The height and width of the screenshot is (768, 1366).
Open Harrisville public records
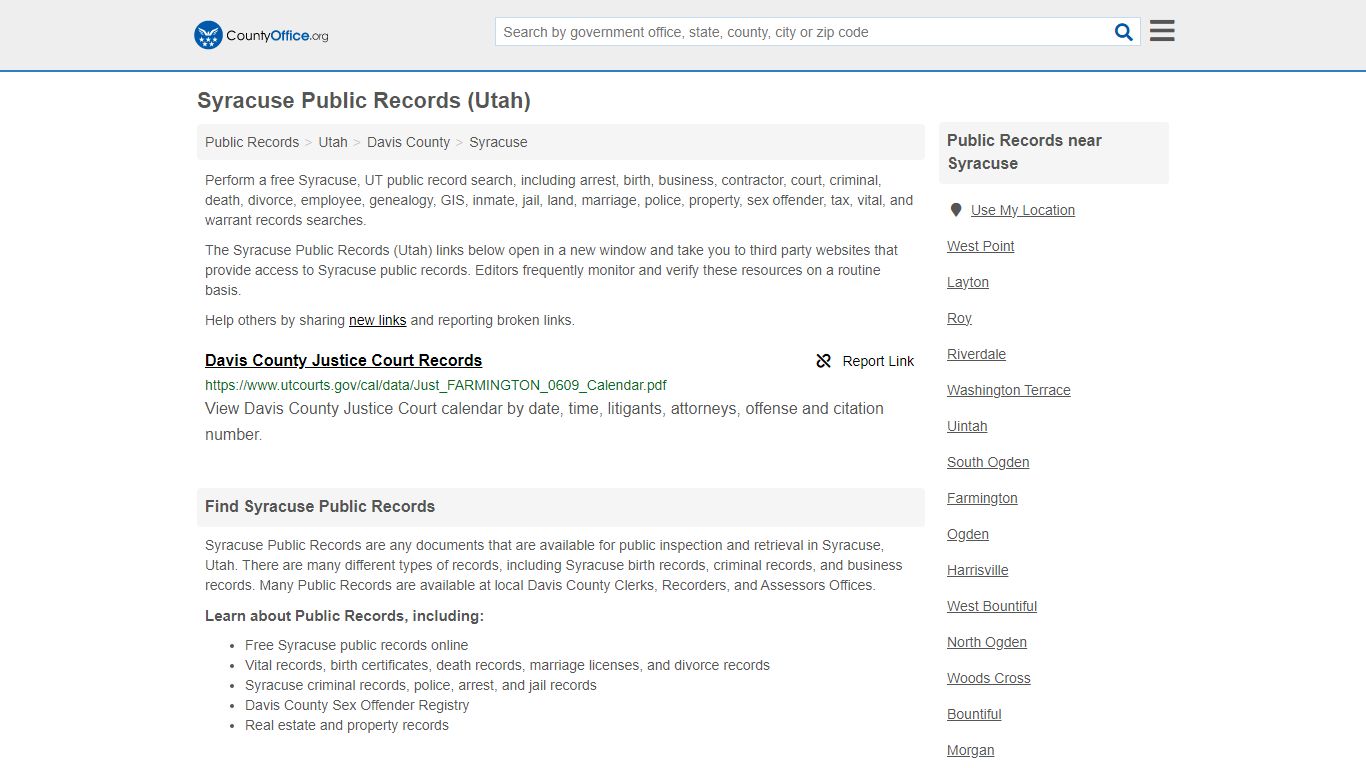pyautogui.click(x=977, y=570)
